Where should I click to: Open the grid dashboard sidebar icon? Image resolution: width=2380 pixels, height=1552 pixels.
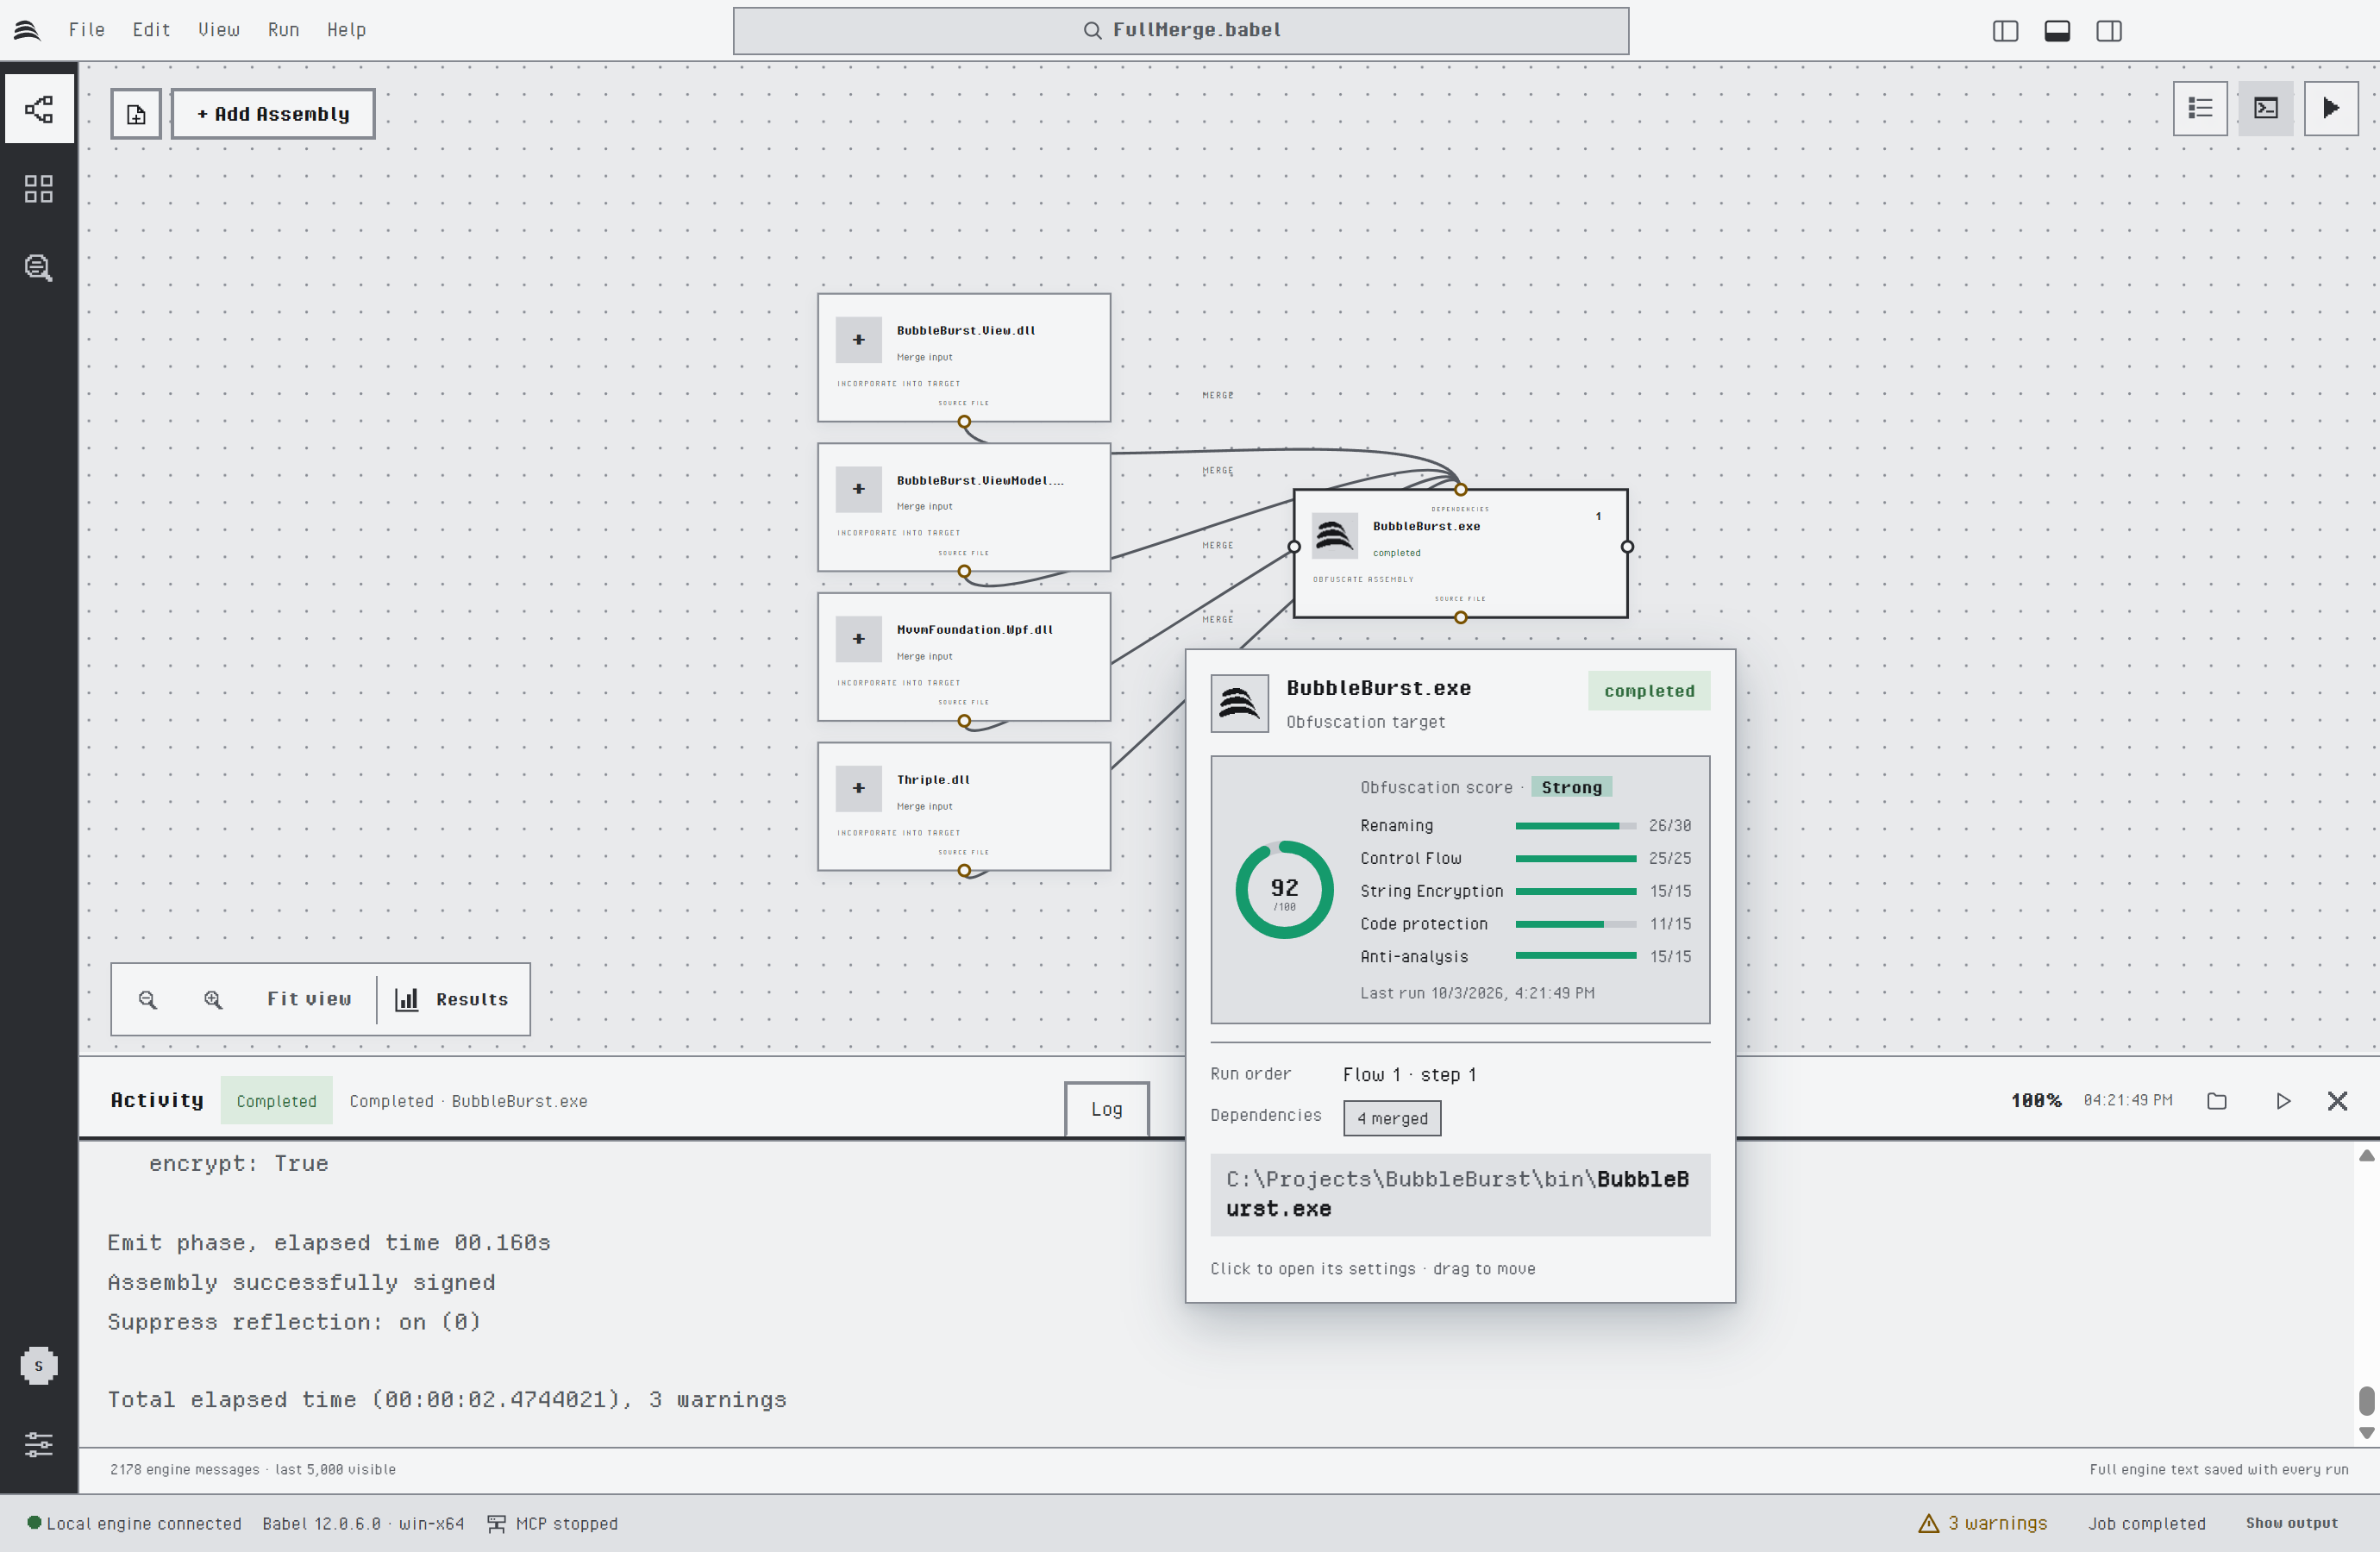pyautogui.click(x=38, y=189)
